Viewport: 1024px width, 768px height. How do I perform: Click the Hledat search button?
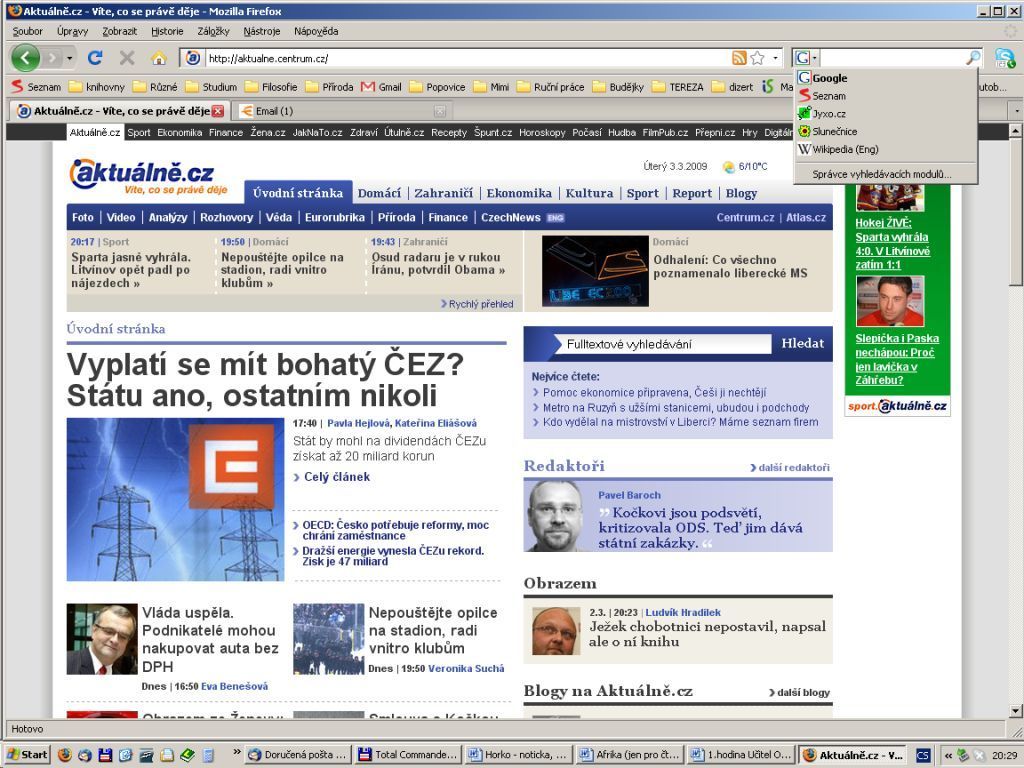(x=803, y=344)
